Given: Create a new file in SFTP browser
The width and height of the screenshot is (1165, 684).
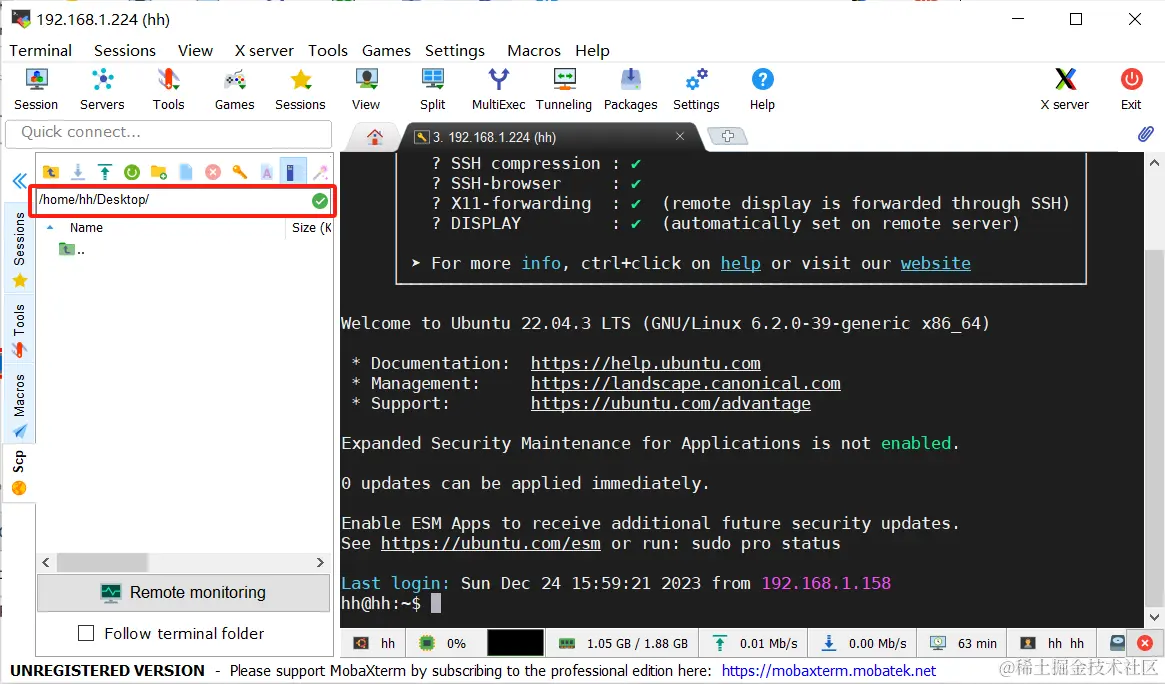Looking at the screenshot, I should [x=186, y=172].
